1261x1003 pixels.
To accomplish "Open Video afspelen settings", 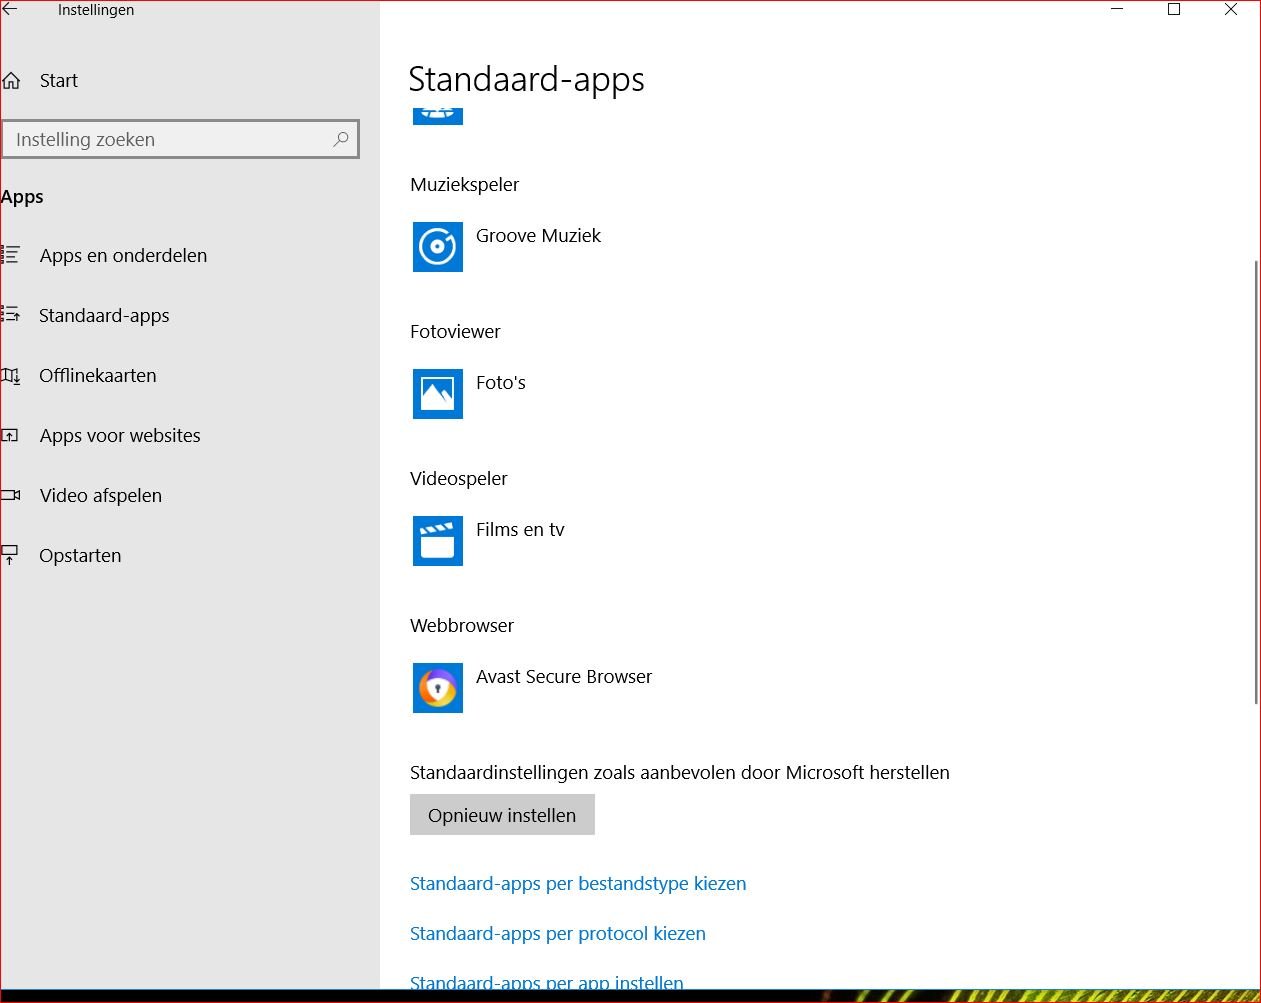I will pyautogui.click(x=100, y=495).
